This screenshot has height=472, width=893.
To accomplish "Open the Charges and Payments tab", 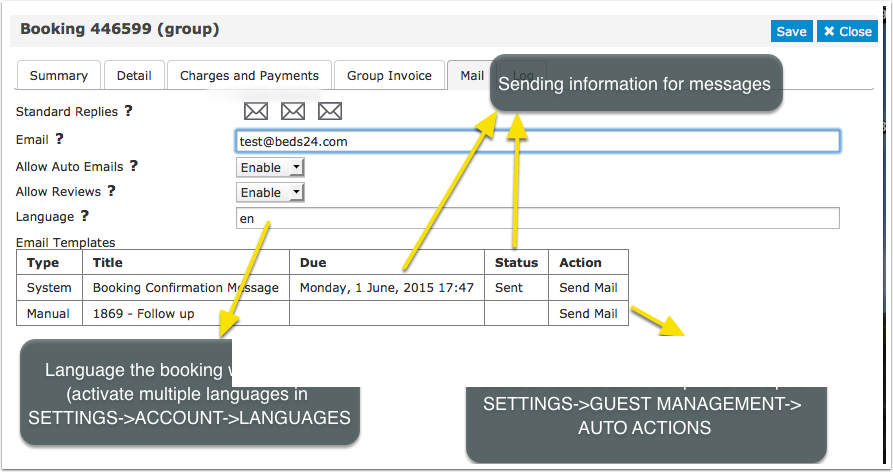I will [x=249, y=75].
